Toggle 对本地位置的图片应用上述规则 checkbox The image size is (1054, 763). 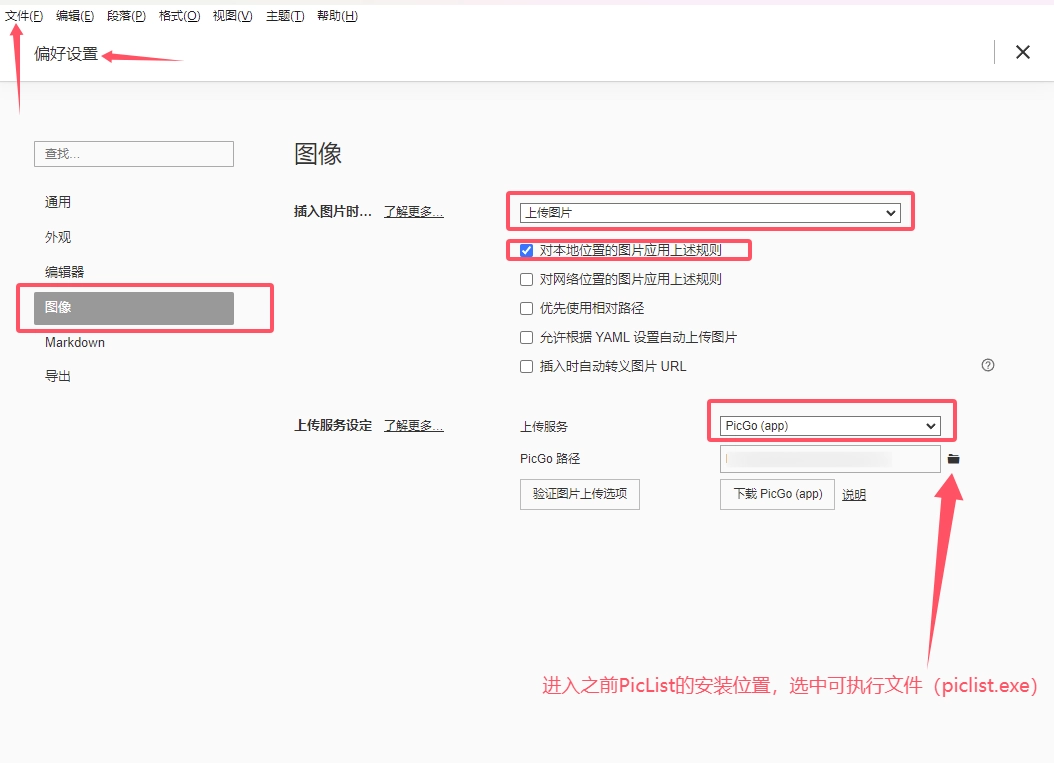(527, 251)
